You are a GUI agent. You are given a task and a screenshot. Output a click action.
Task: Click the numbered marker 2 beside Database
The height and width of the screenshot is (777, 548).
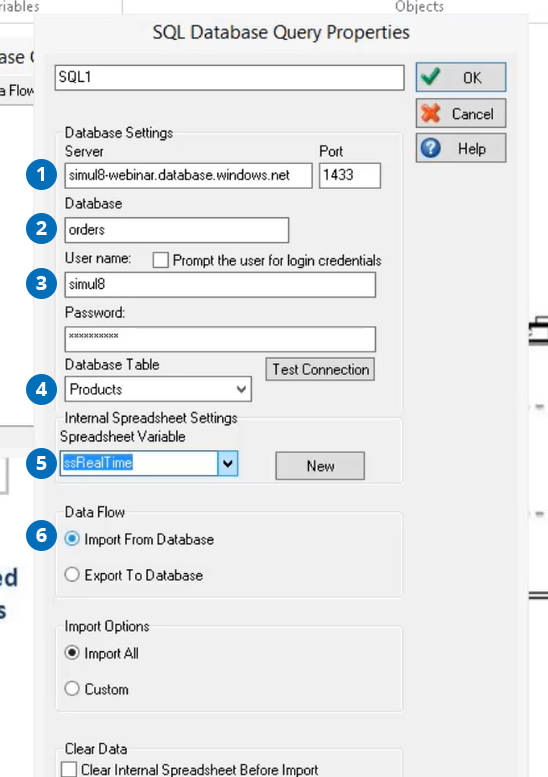(41, 228)
